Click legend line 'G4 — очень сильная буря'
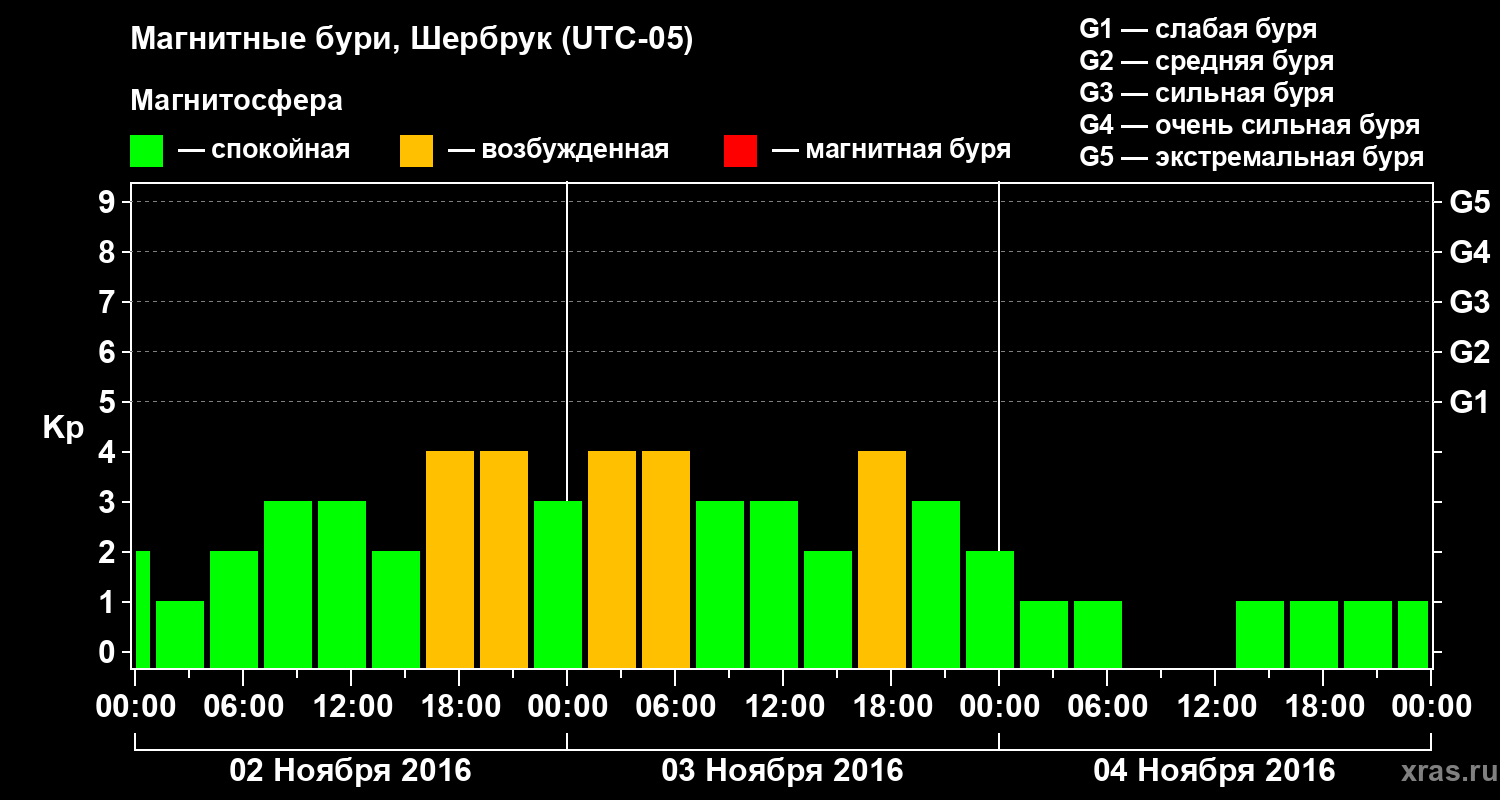Viewport: 1500px width, 800px height. tap(1250, 125)
